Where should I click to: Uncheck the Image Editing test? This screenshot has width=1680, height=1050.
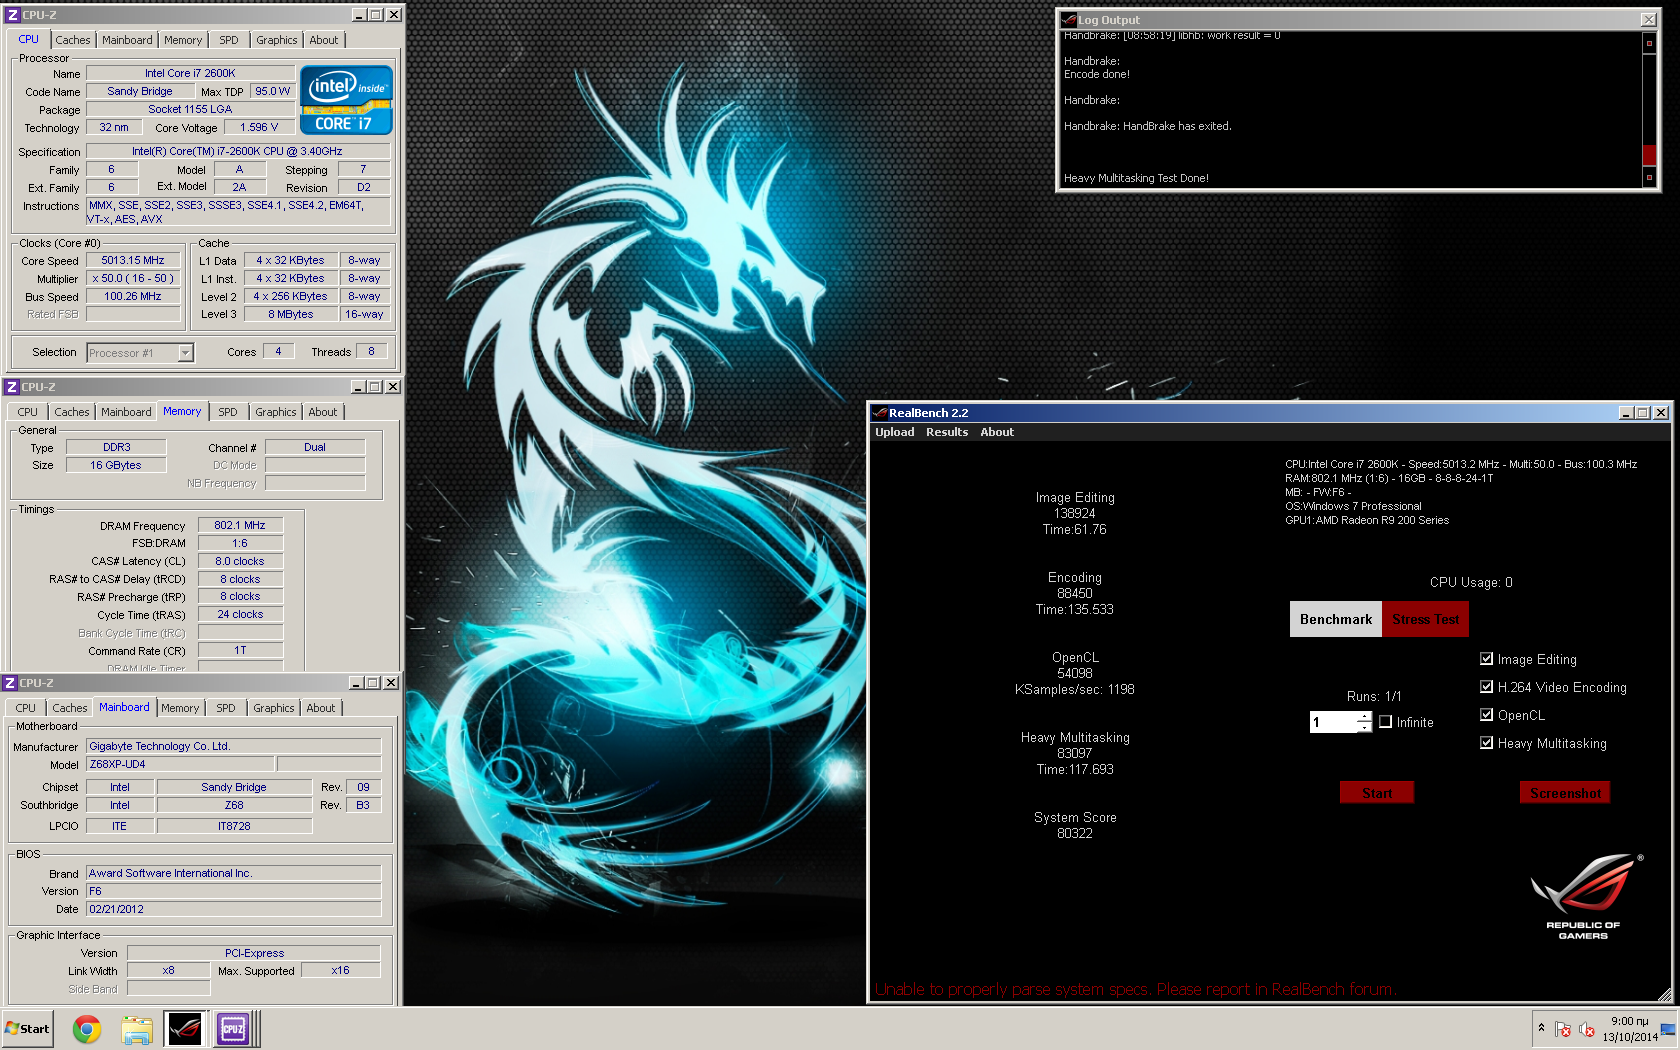coord(1486,659)
